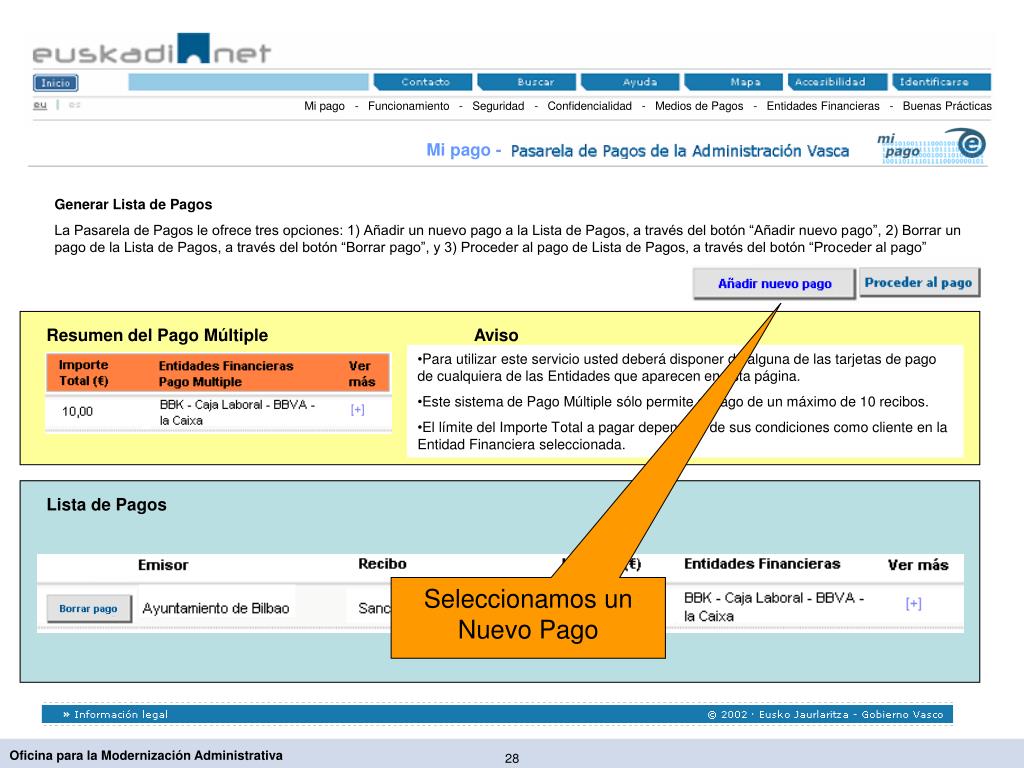Open Seguridad menu link
Image resolution: width=1024 pixels, height=768 pixels.
coord(498,106)
